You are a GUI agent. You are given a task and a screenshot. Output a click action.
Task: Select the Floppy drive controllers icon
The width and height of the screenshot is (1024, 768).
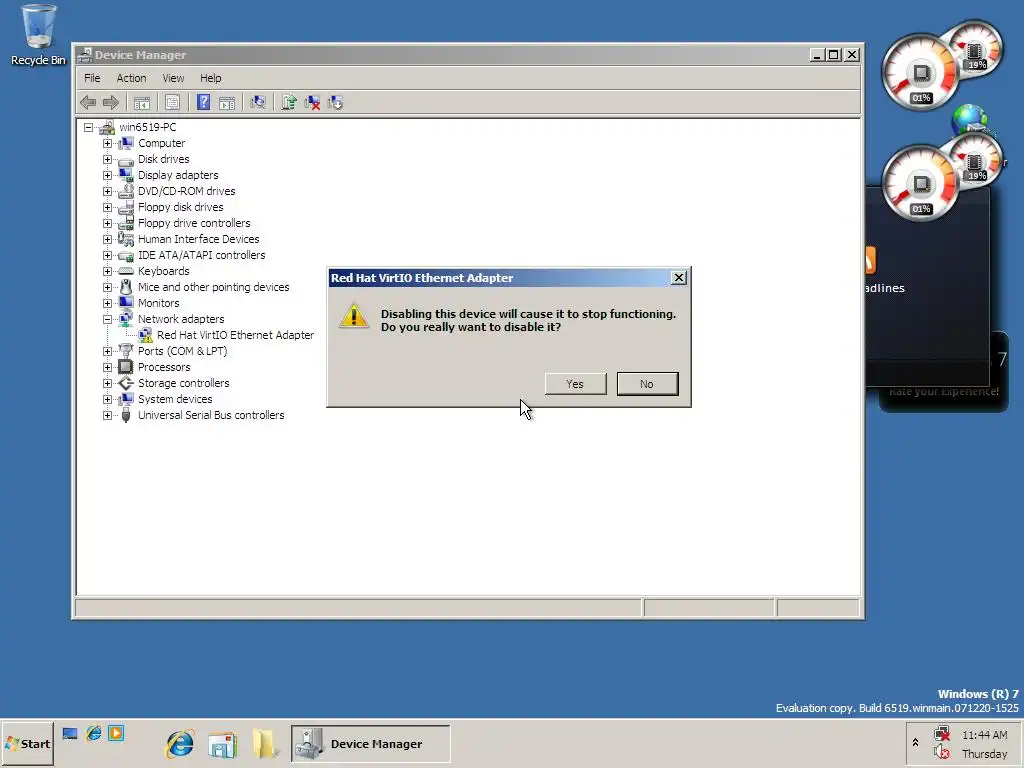126,223
